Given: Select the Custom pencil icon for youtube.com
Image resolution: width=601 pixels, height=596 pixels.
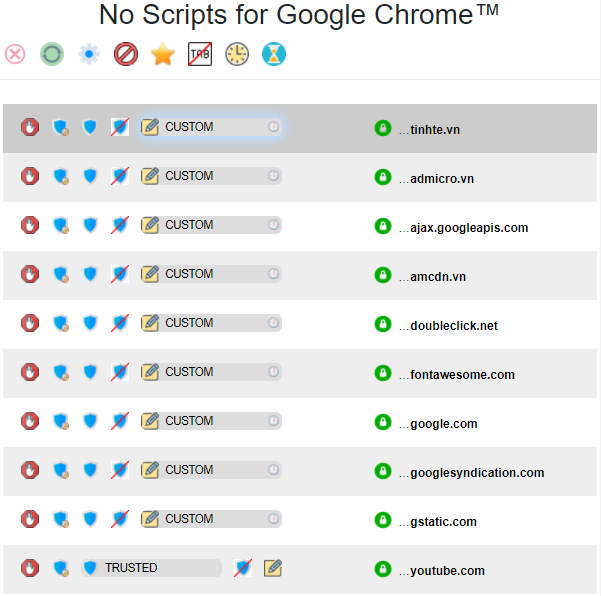Looking at the screenshot, I should coord(273,568).
